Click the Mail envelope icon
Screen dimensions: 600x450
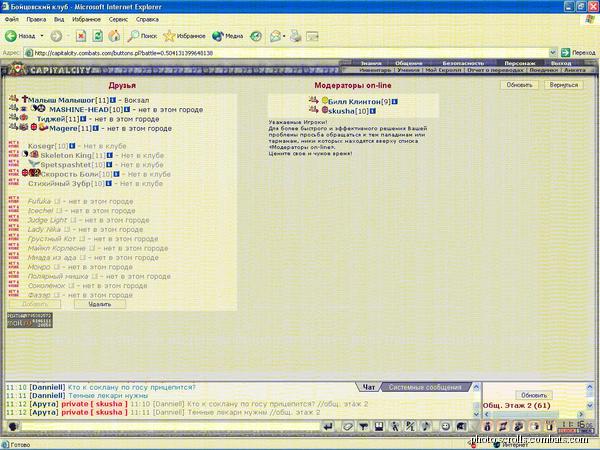[275, 36]
